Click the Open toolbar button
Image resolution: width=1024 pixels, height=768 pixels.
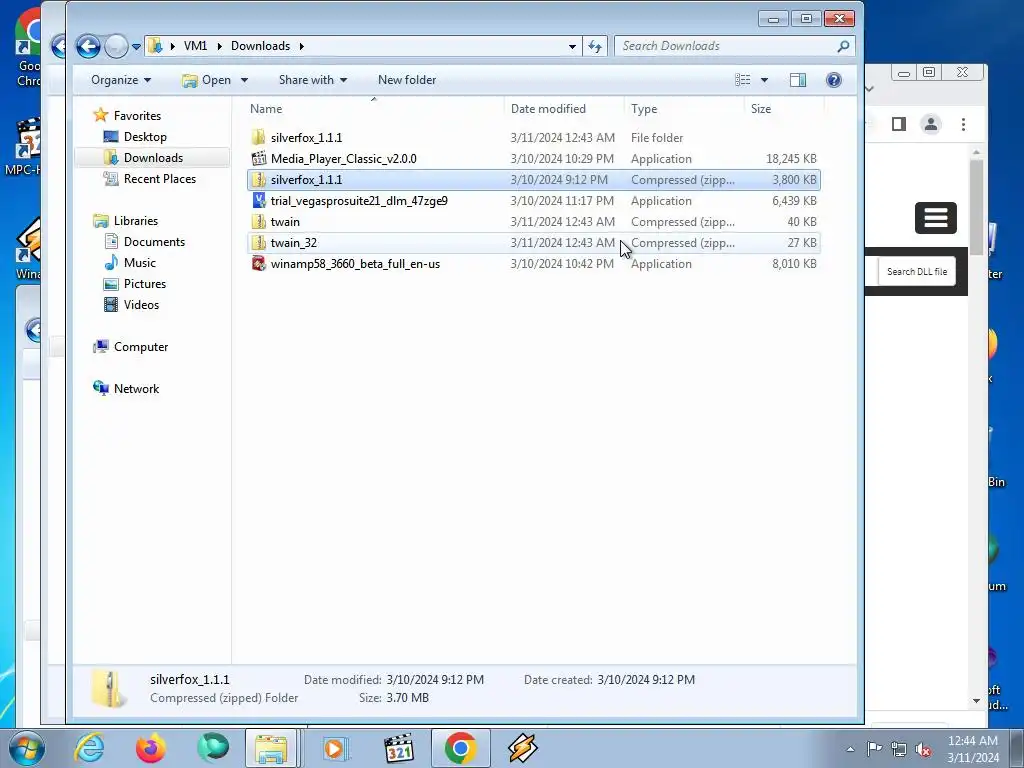coord(207,80)
